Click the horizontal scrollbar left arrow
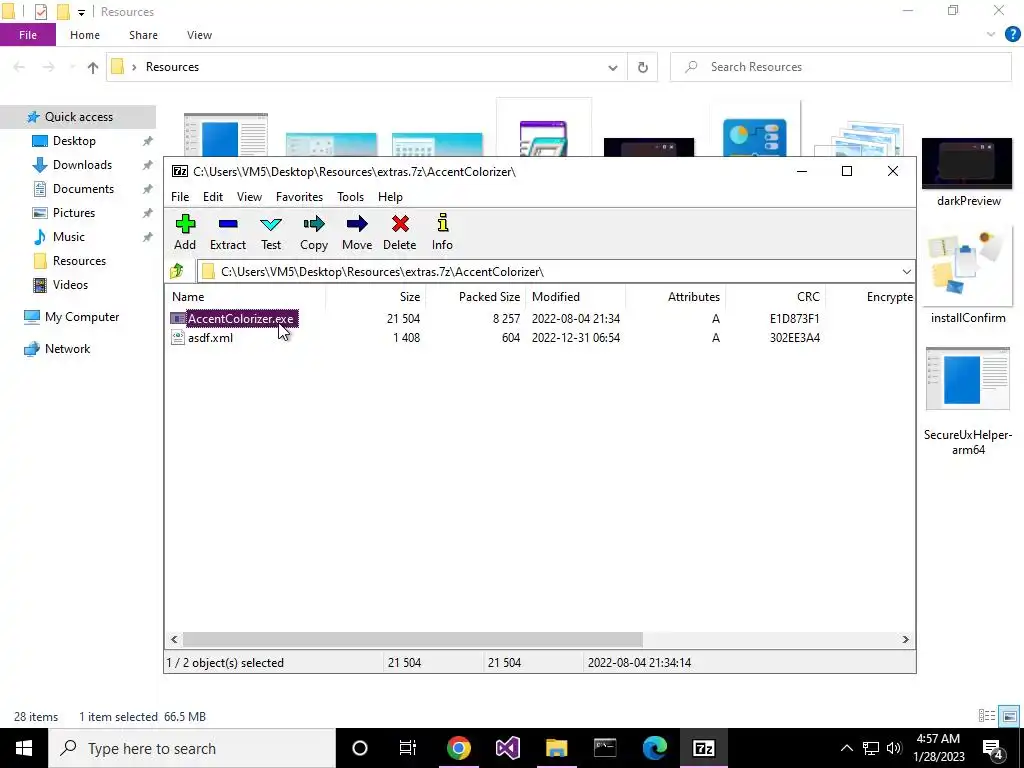 [x=174, y=639]
